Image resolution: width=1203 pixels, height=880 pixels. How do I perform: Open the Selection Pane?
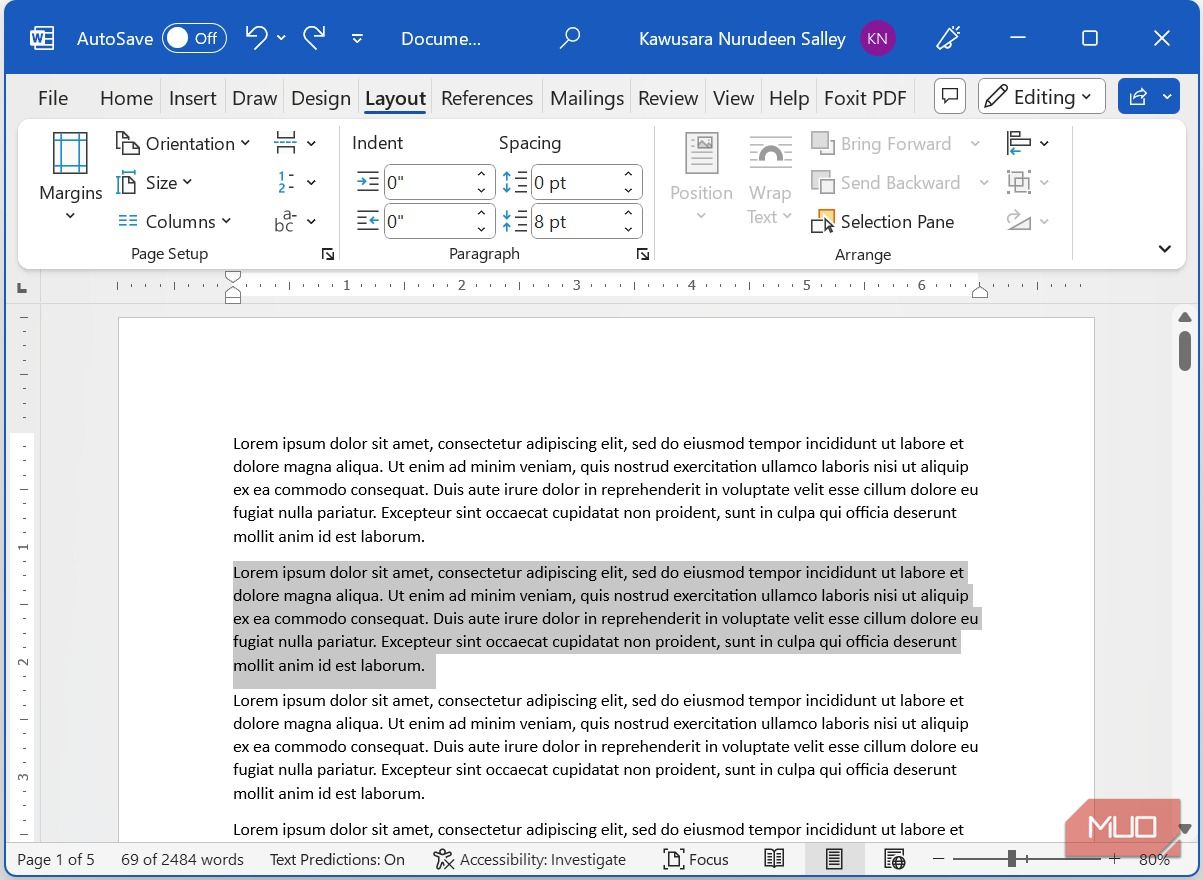pyautogui.click(x=883, y=221)
